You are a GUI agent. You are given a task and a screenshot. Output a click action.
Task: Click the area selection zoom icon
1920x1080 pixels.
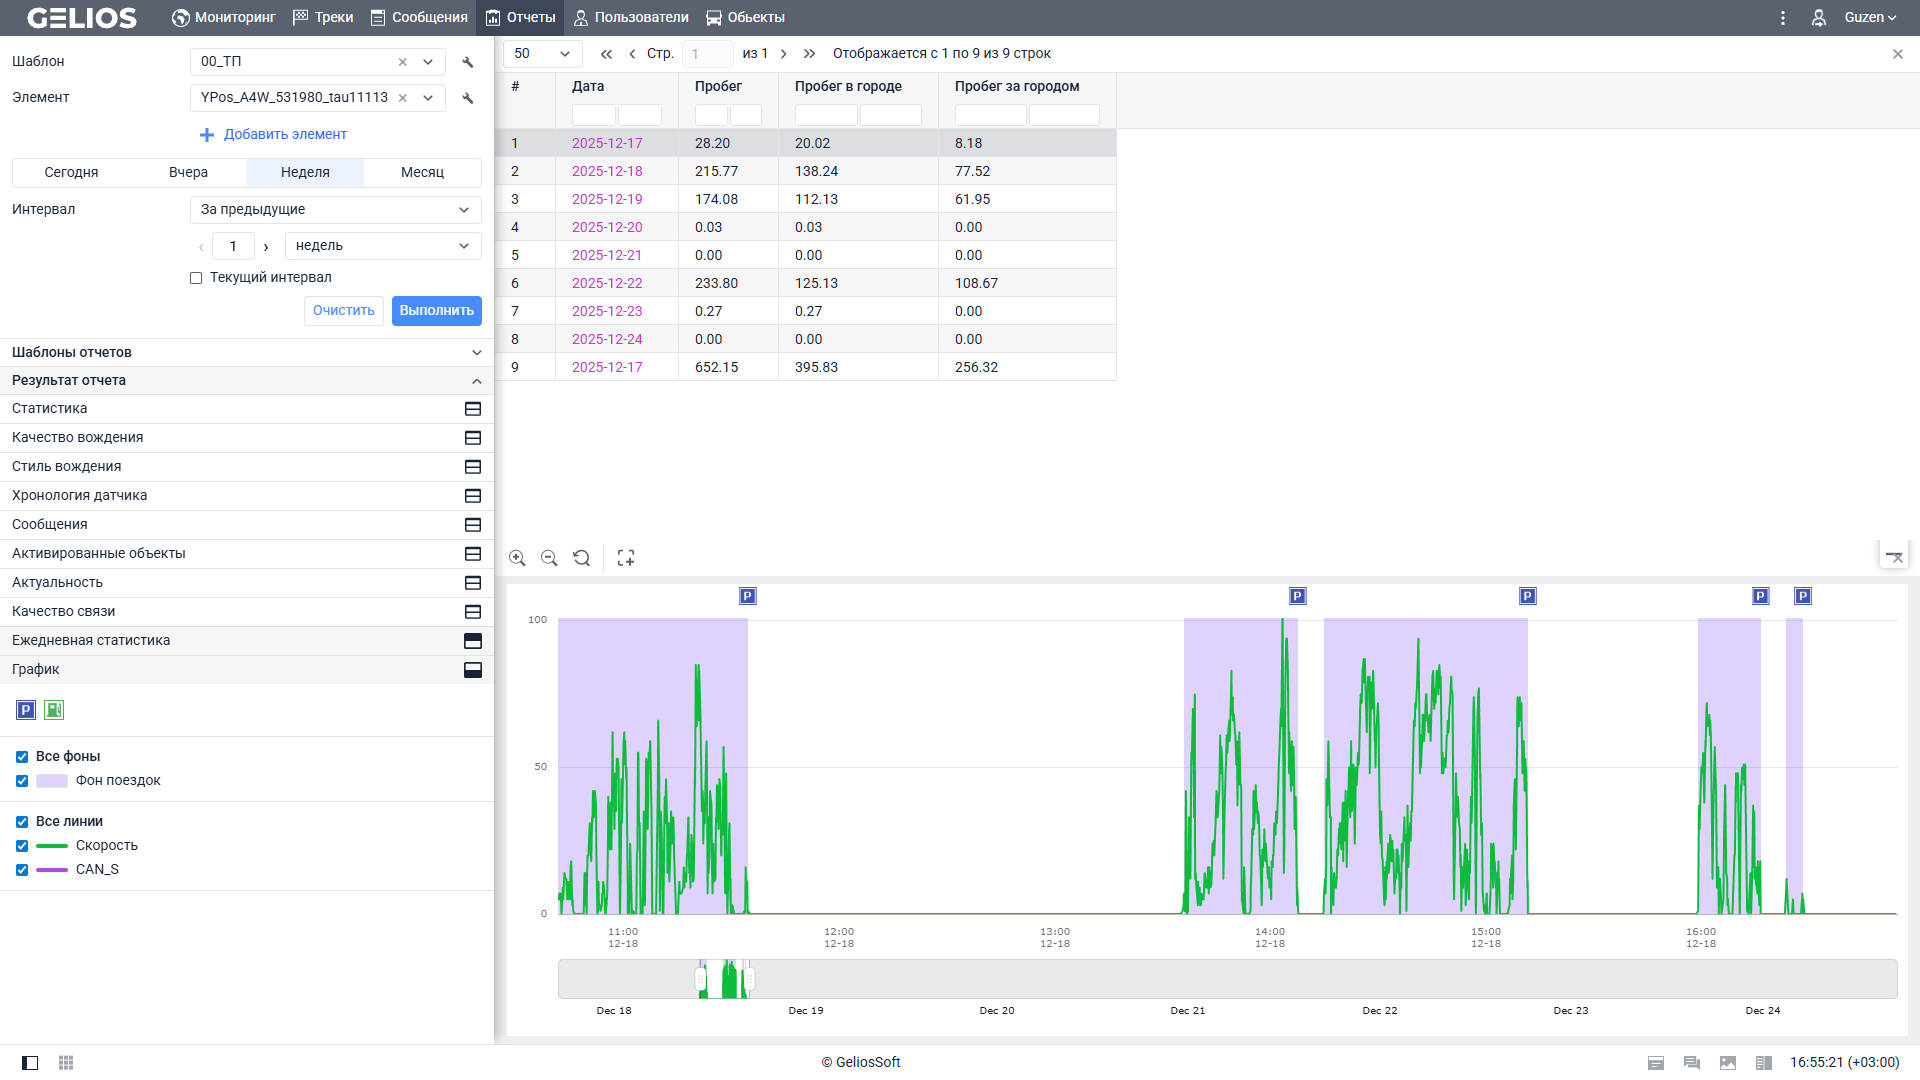tap(626, 558)
